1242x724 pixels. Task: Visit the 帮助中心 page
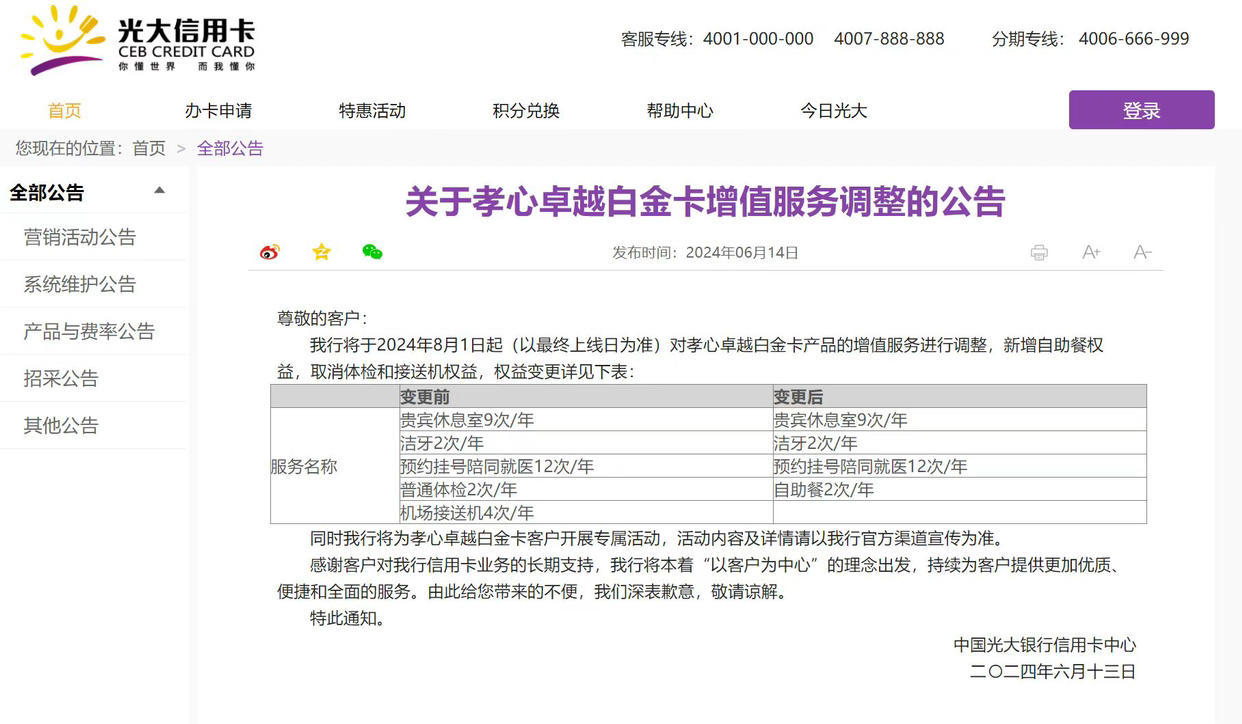point(680,111)
